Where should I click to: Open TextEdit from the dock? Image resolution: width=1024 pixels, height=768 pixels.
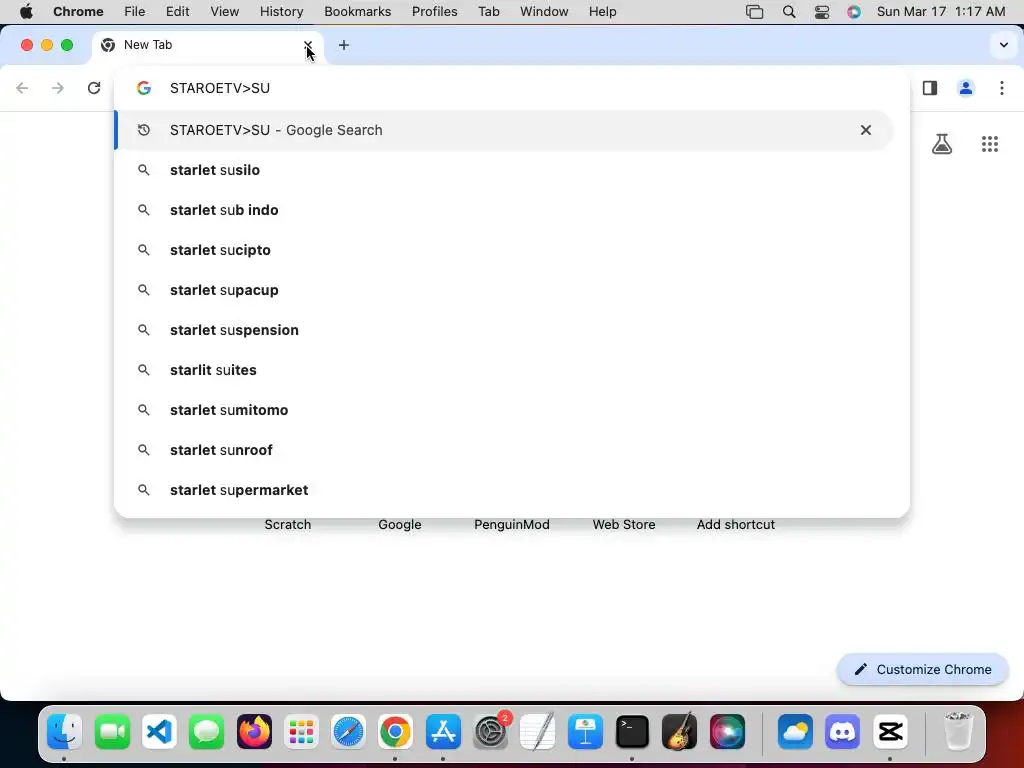537,731
